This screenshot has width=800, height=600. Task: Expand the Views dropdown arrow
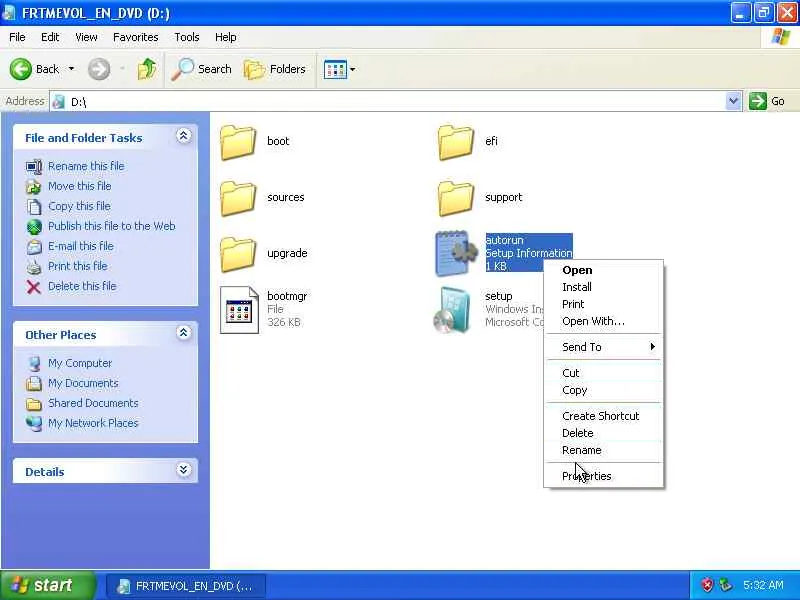coord(353,69)
